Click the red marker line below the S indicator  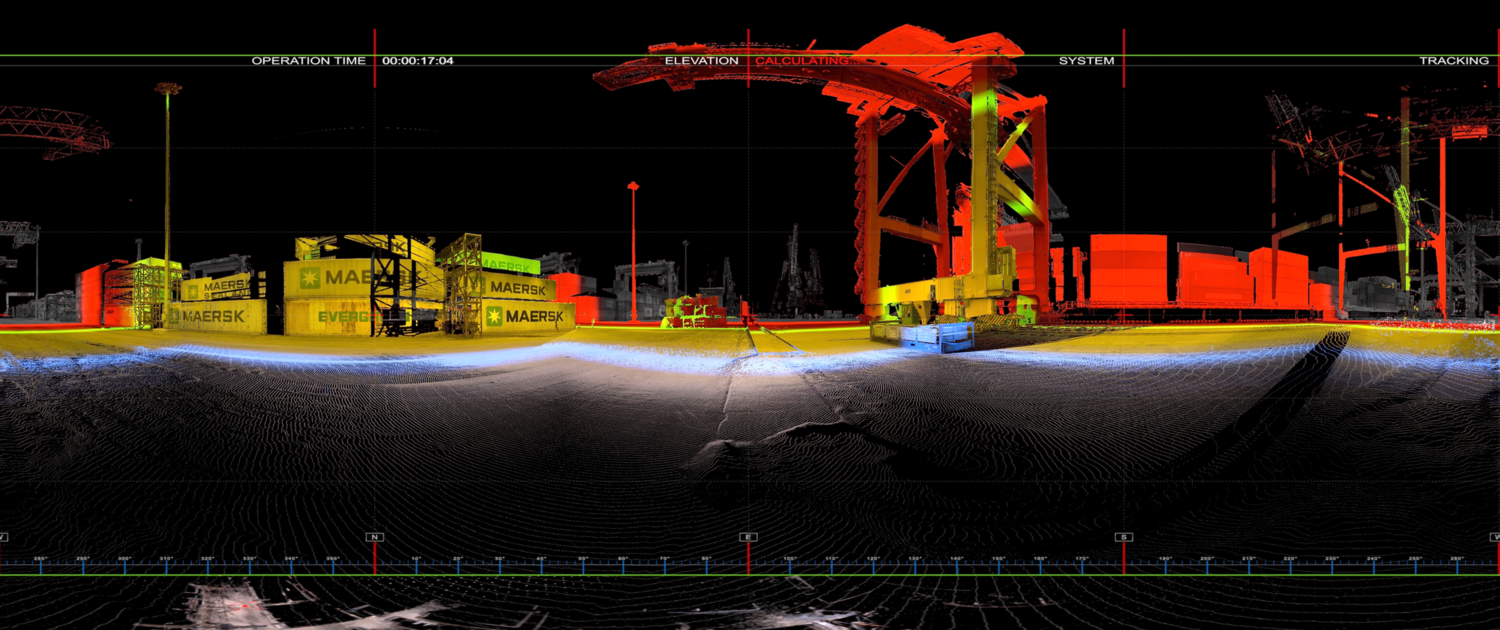point(1125,560)
